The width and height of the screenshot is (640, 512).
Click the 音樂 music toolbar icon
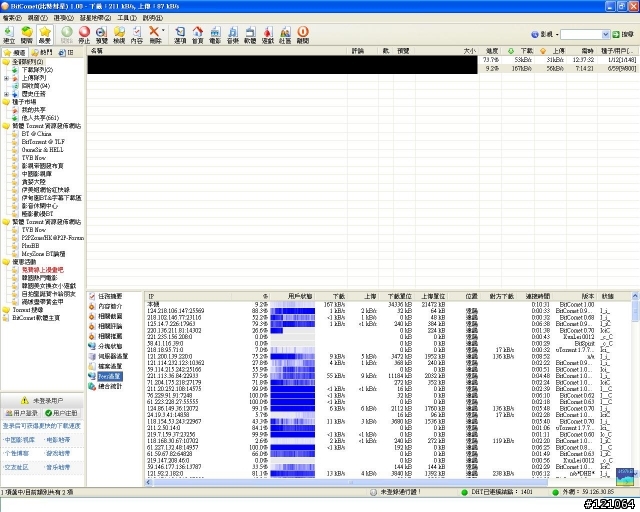[233, 35]
